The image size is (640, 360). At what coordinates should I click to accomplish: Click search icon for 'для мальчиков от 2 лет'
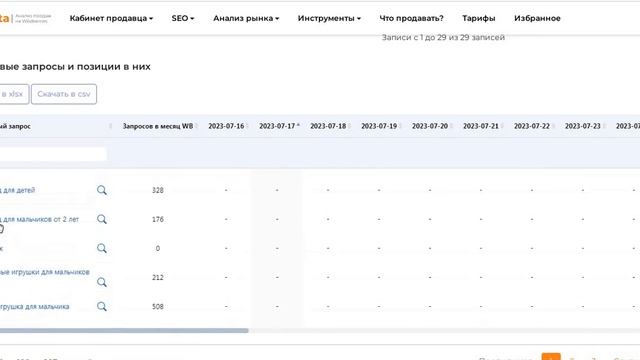pos(102,219)
